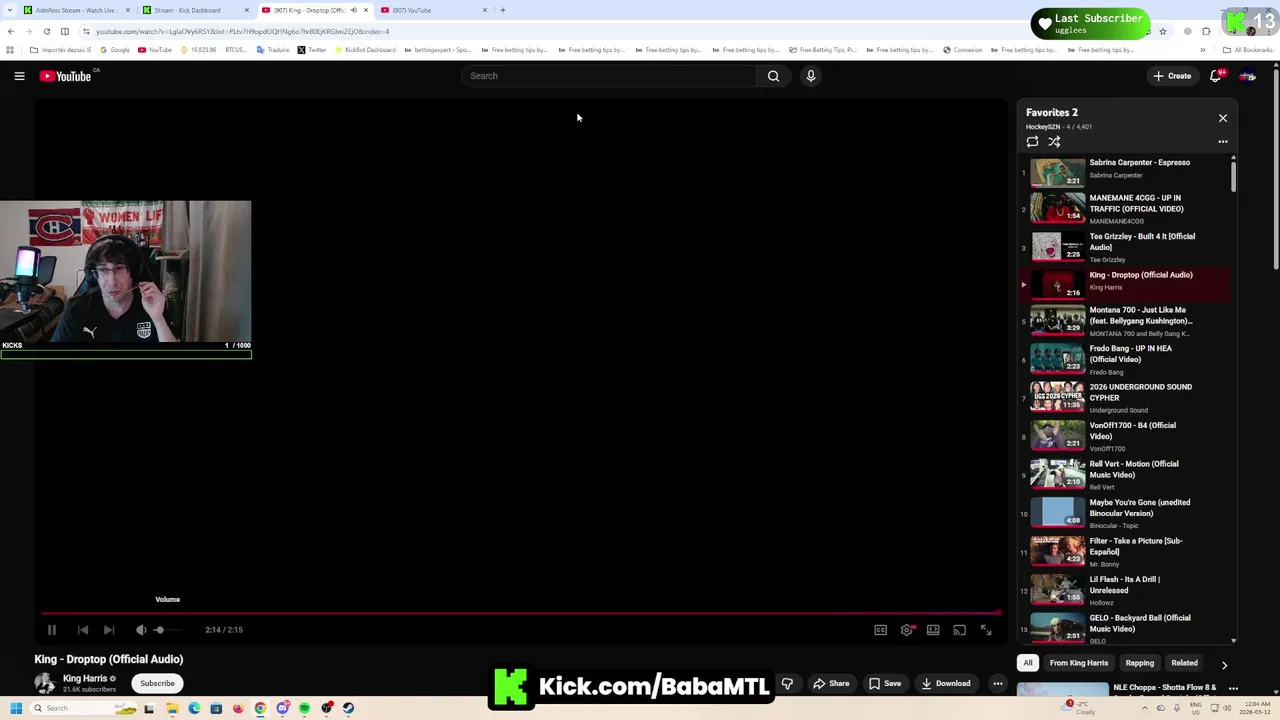Image resolution: width=1280 pixels, height=720 pixels.
Task: Open the YouTube notifications bell
Action: point(1216,76)
